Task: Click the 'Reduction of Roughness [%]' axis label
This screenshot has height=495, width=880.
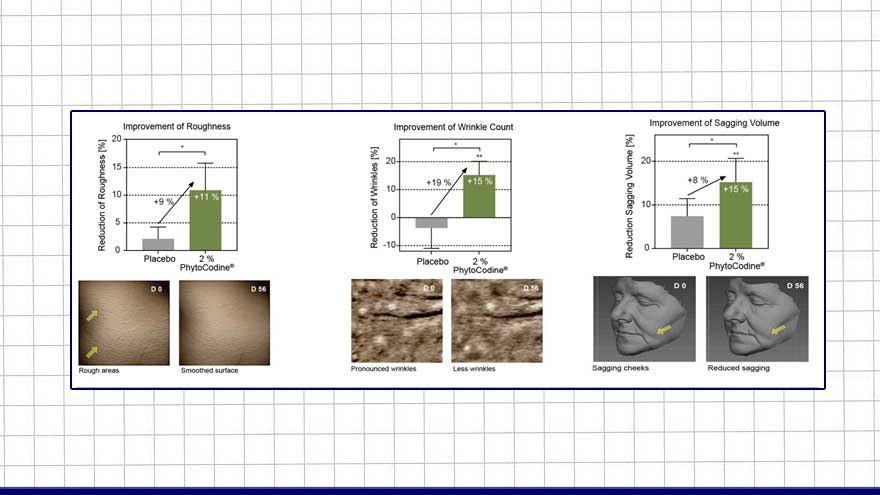Action: pyautogui.click(x=102, y=195)
